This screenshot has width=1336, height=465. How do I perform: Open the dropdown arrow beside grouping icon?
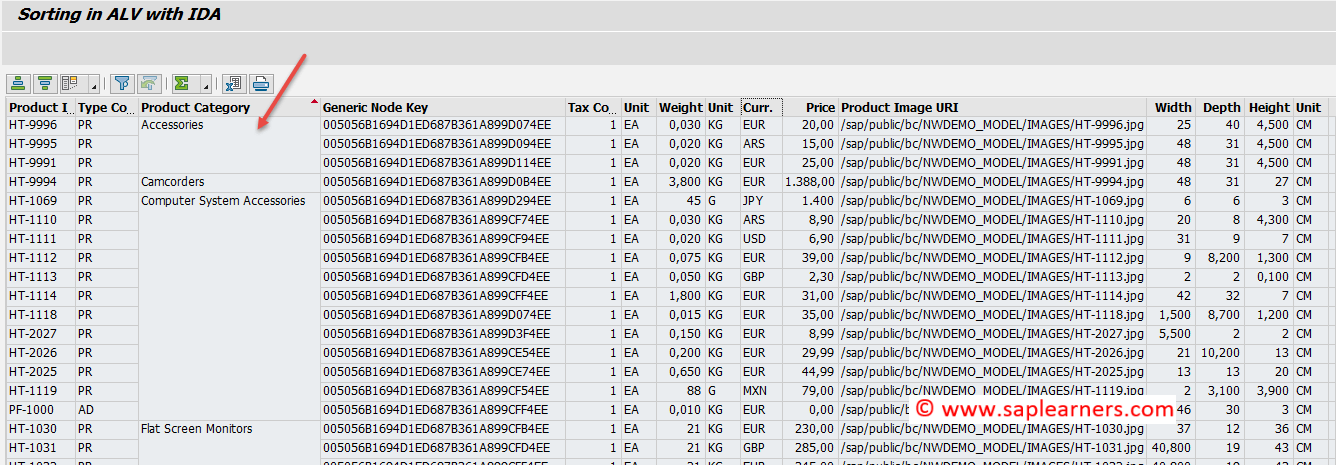click(x=94, y=85)
